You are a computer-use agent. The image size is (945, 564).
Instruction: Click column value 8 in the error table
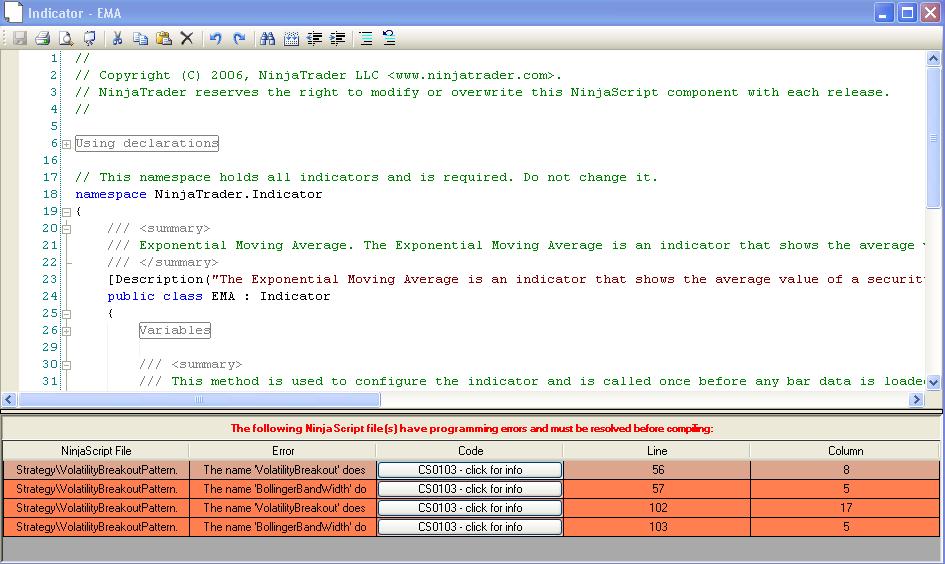(x=846, y=470)
